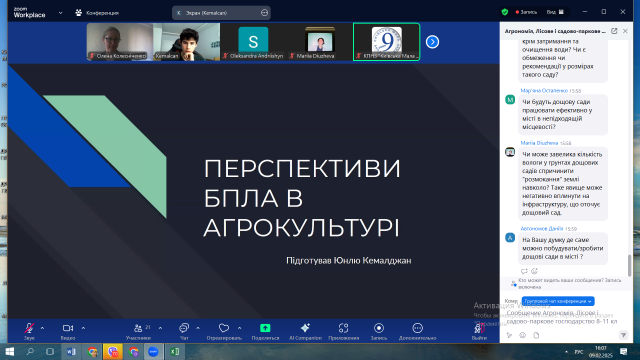Select Kemalcan's video thumbnail
The height and width of the screenshot is (360, 640).
click(187, 42)
